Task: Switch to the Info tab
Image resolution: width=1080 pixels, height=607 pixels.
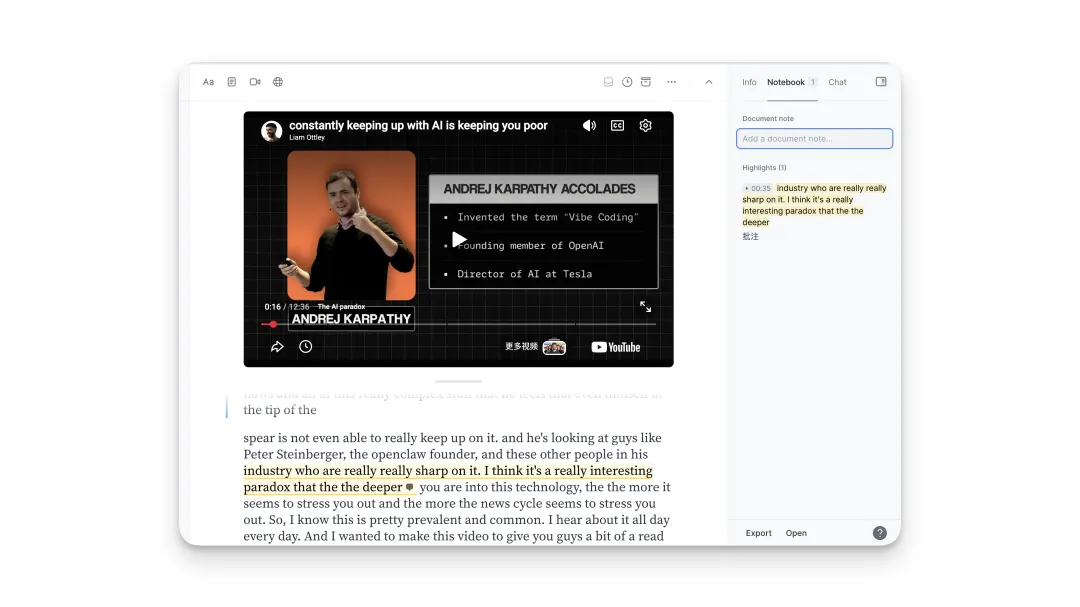Action: click(x=749, y=82)
